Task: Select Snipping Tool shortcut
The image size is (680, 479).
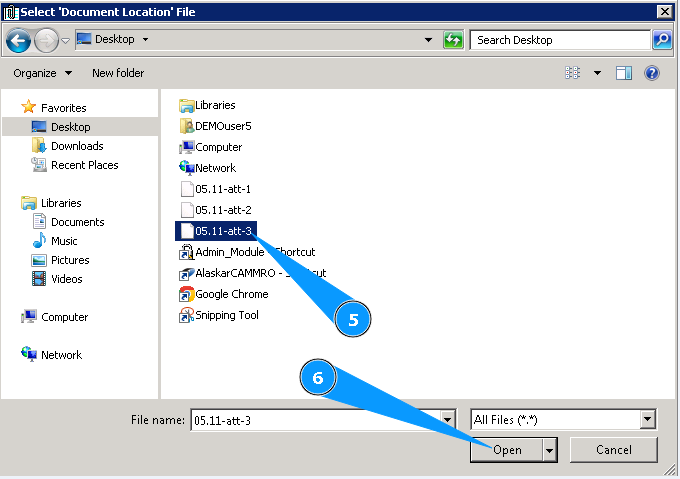Action: pos(219,315)
